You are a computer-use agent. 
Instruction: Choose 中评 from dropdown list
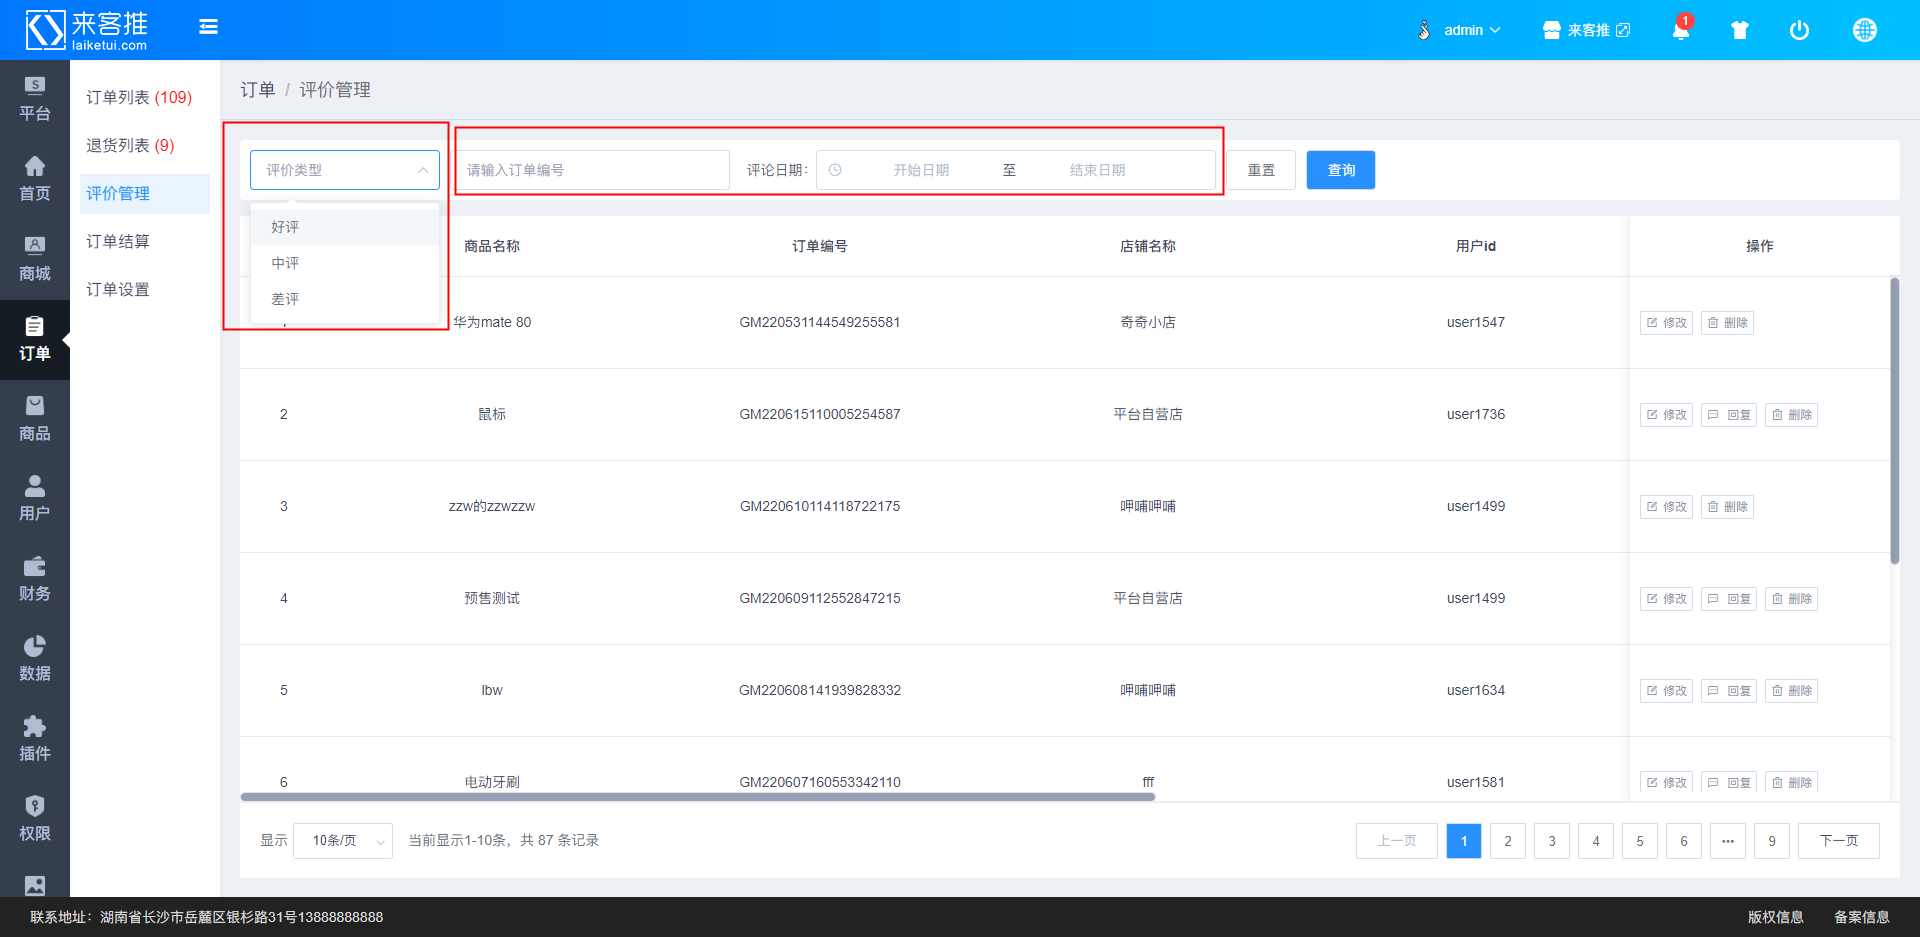tap(345, 263)
